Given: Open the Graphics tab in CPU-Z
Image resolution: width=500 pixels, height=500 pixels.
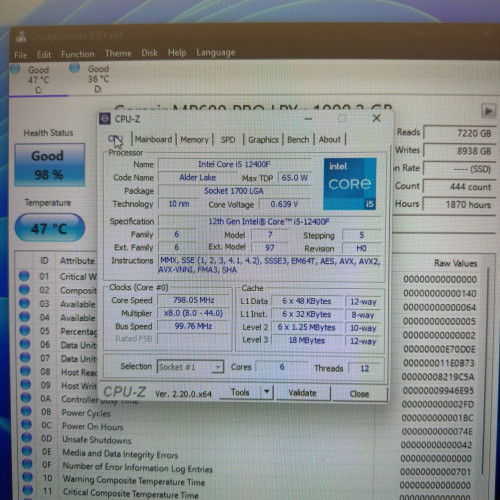Looking at the screenshot, I should (263, 140).
